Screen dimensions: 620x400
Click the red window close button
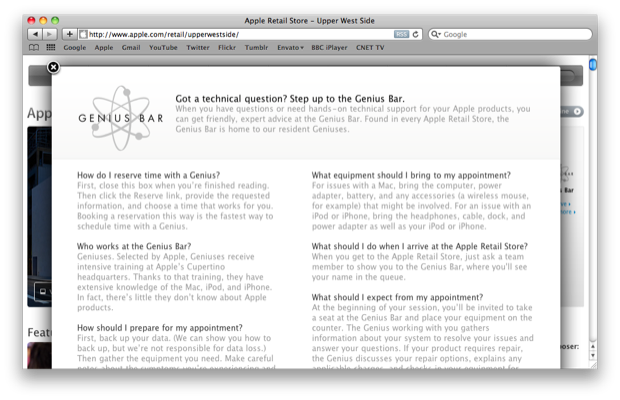click(31, 21)
